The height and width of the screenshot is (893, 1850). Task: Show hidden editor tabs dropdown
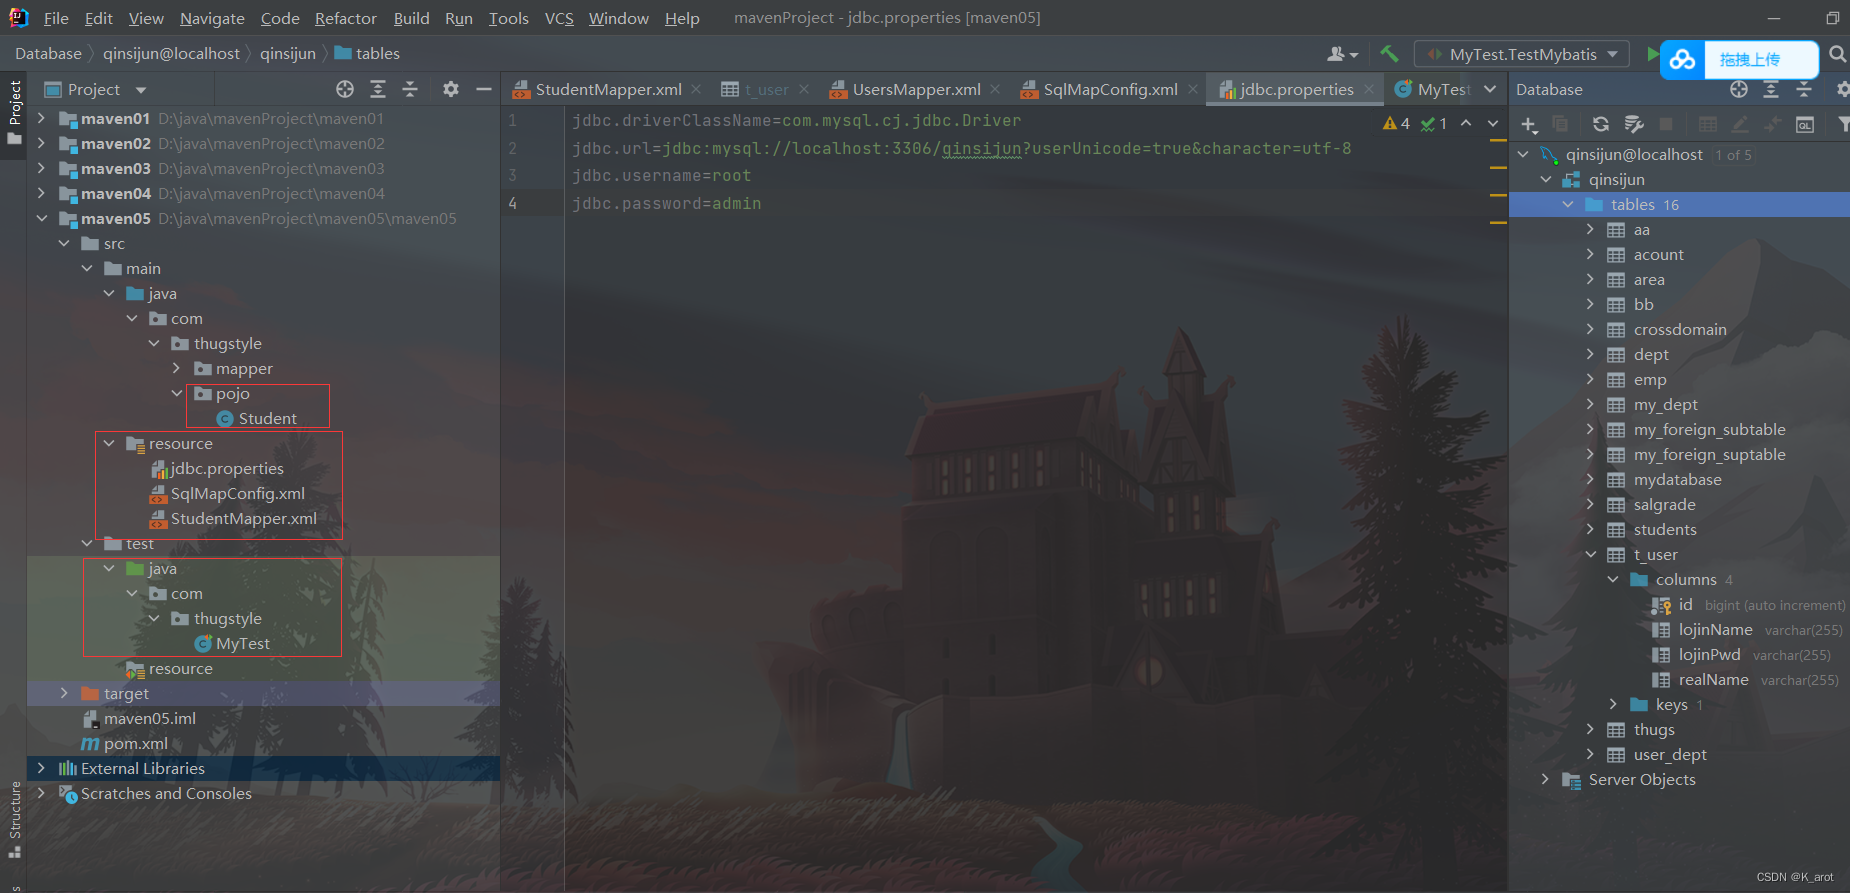1490,89
